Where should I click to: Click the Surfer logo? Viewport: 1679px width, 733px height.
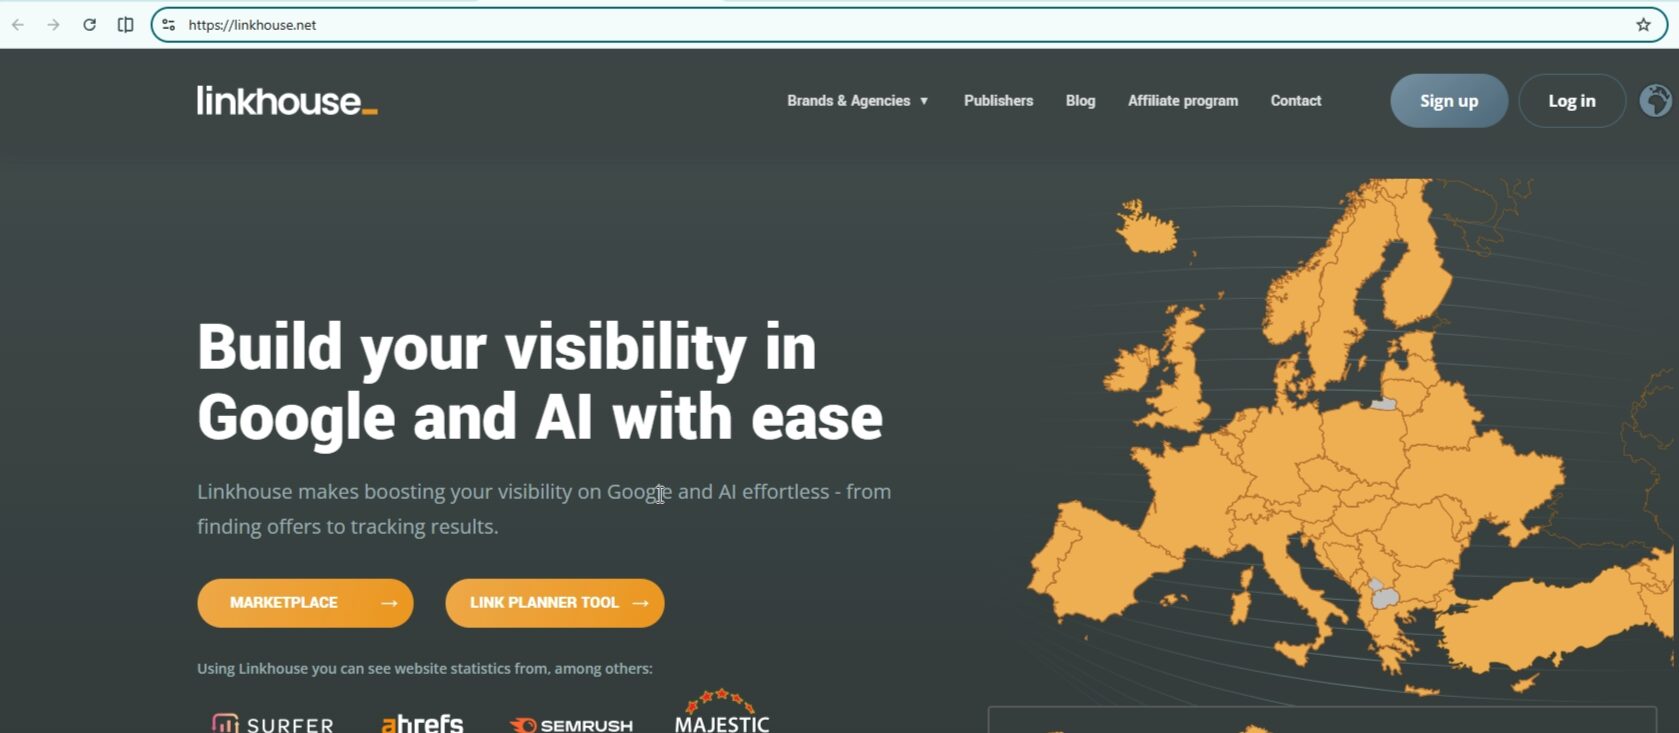pyautogui.click(x=273, y=724)
